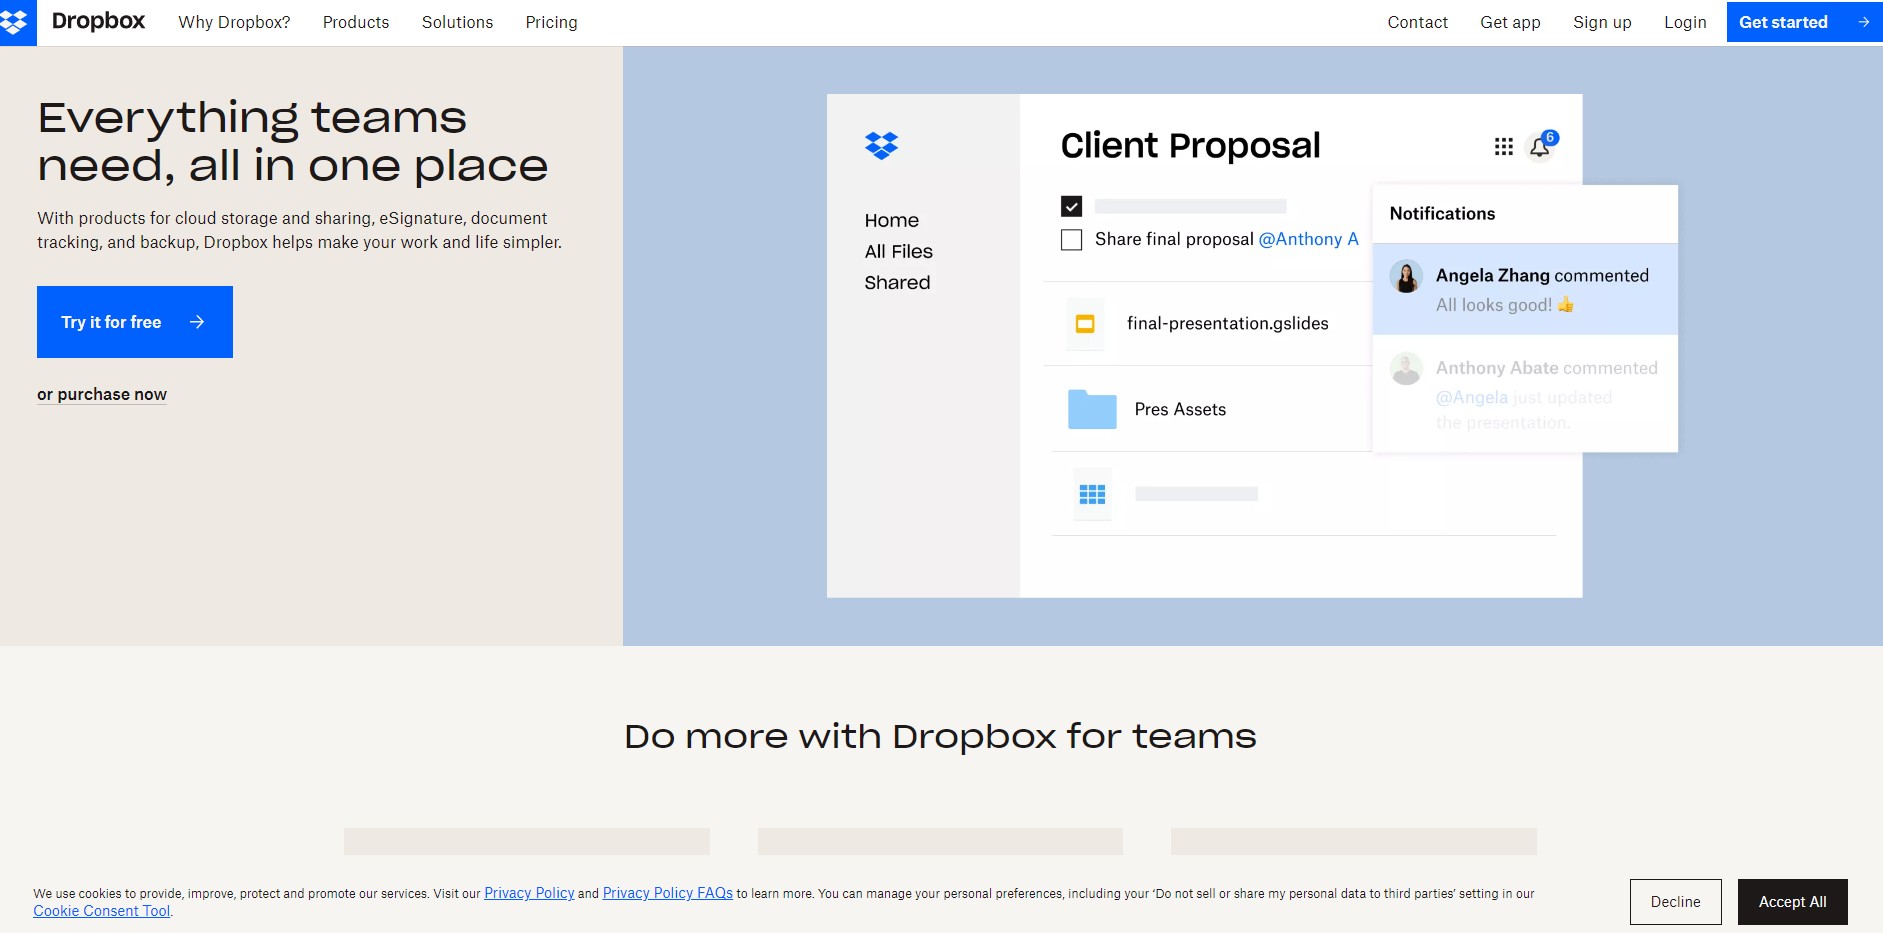Screen dimensions: 1883x933
Task: Click the Dropbox wordmark in the header
Action: (x=98, y=21)
